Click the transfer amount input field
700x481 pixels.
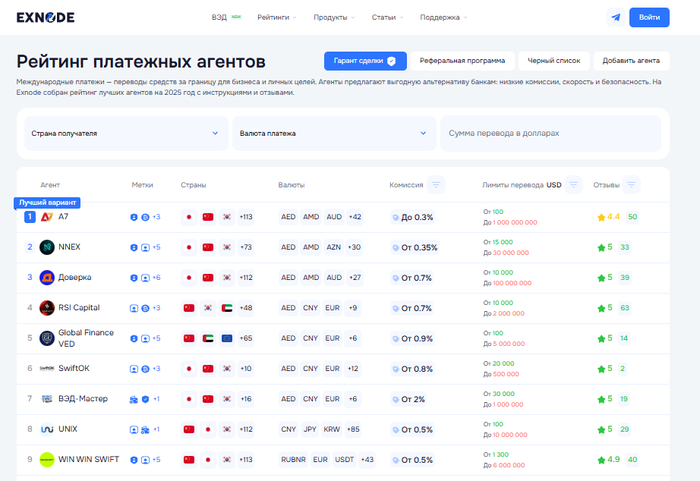(550, 133)
